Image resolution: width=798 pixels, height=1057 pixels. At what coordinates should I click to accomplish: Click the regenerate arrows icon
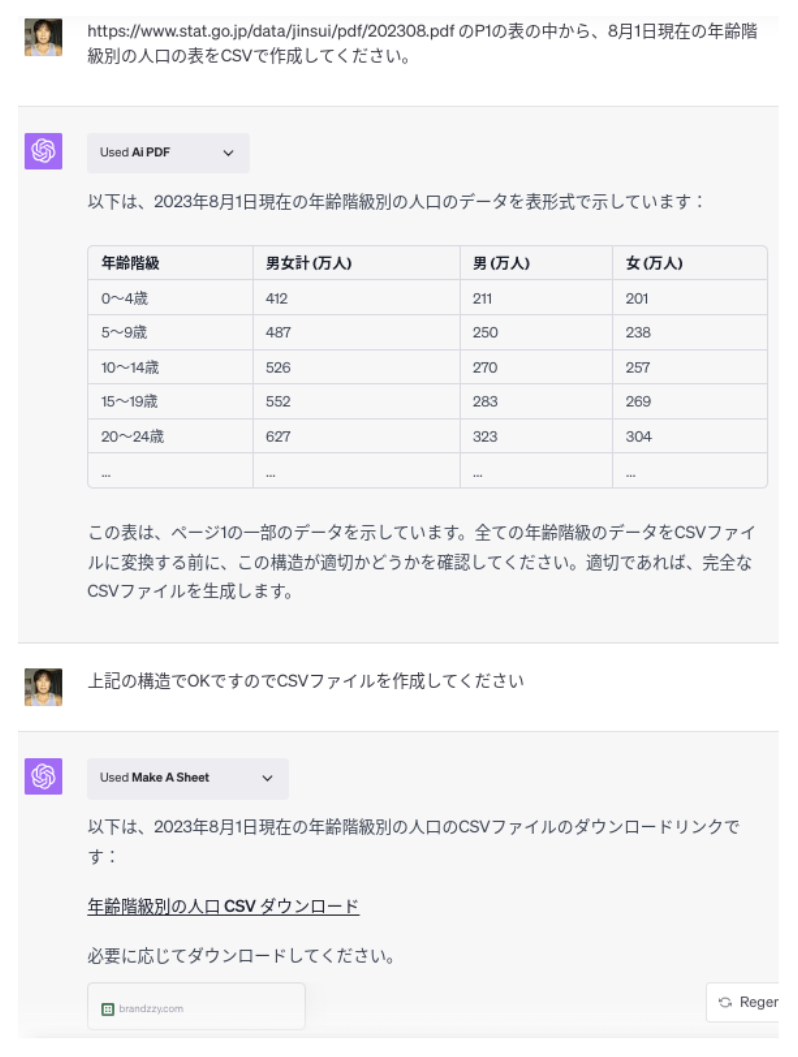pos(725,1002)
